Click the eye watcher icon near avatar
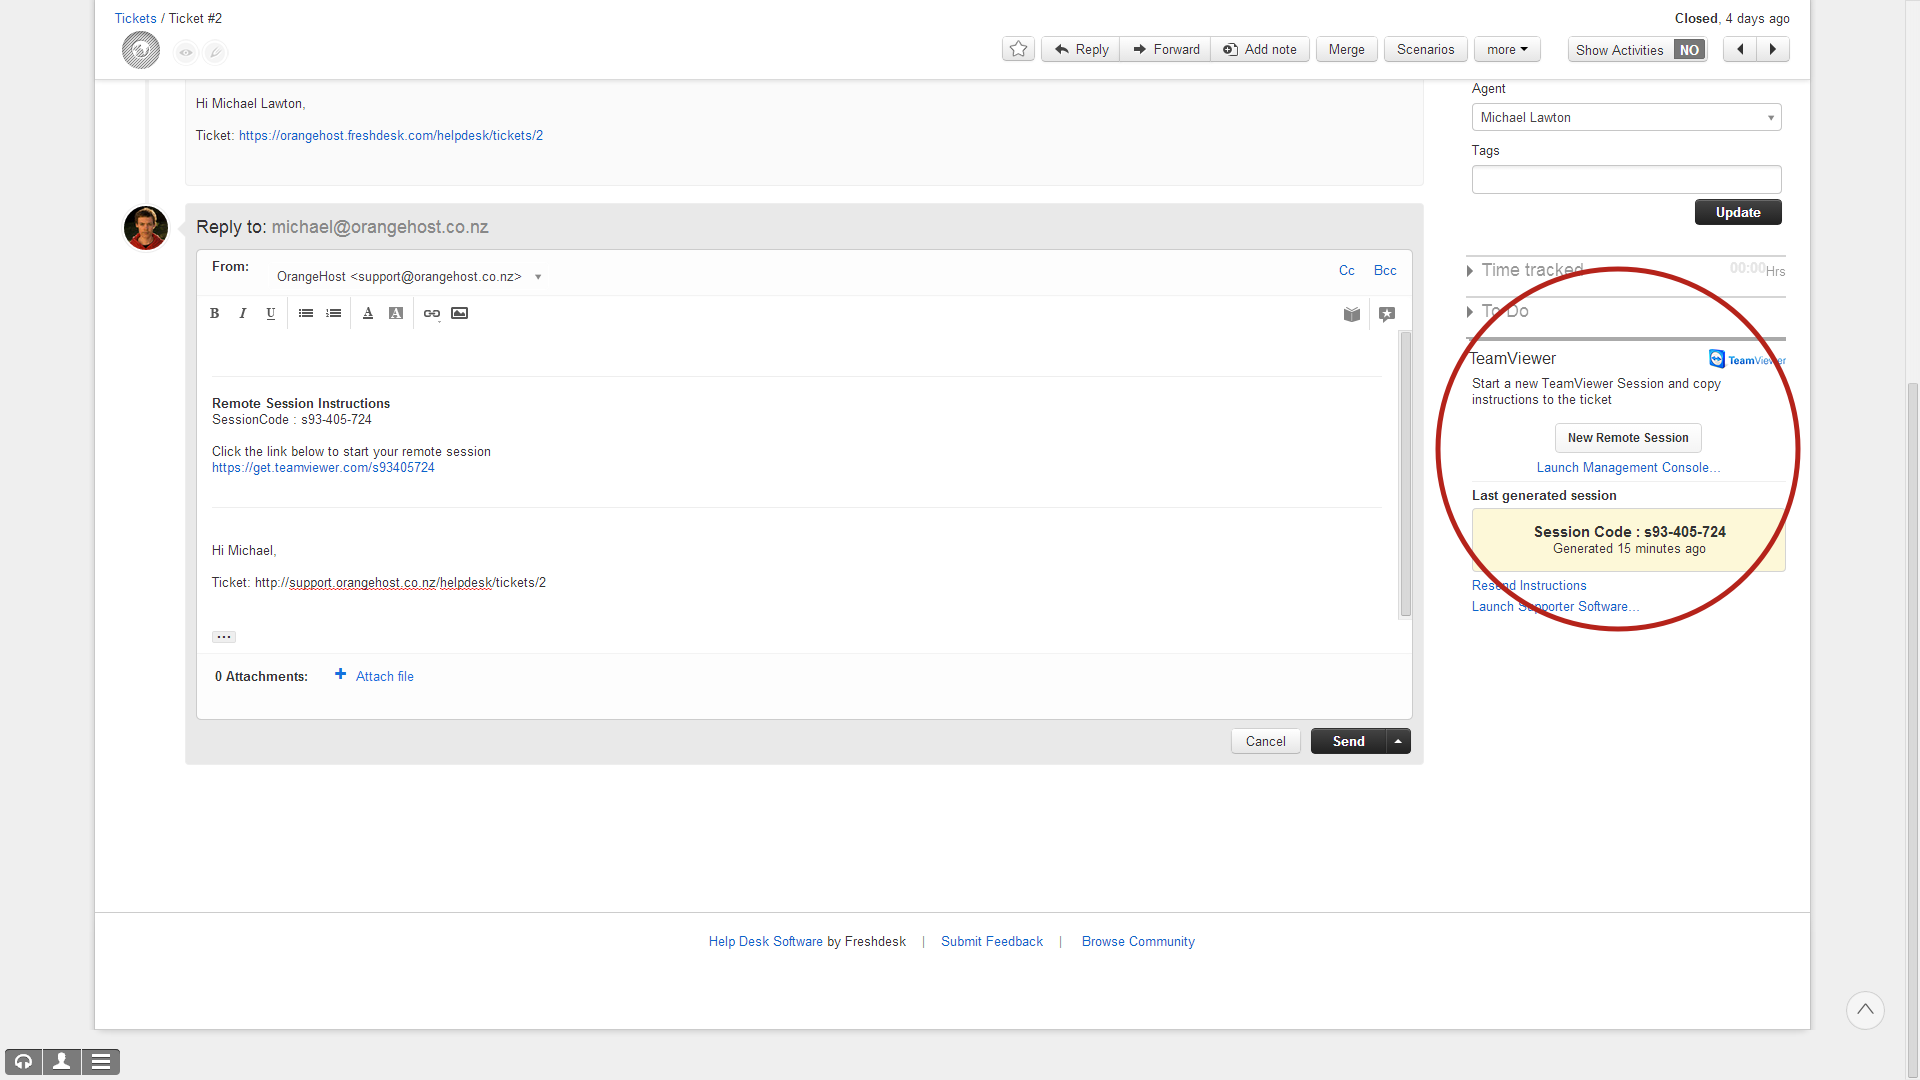 [186, 52]
